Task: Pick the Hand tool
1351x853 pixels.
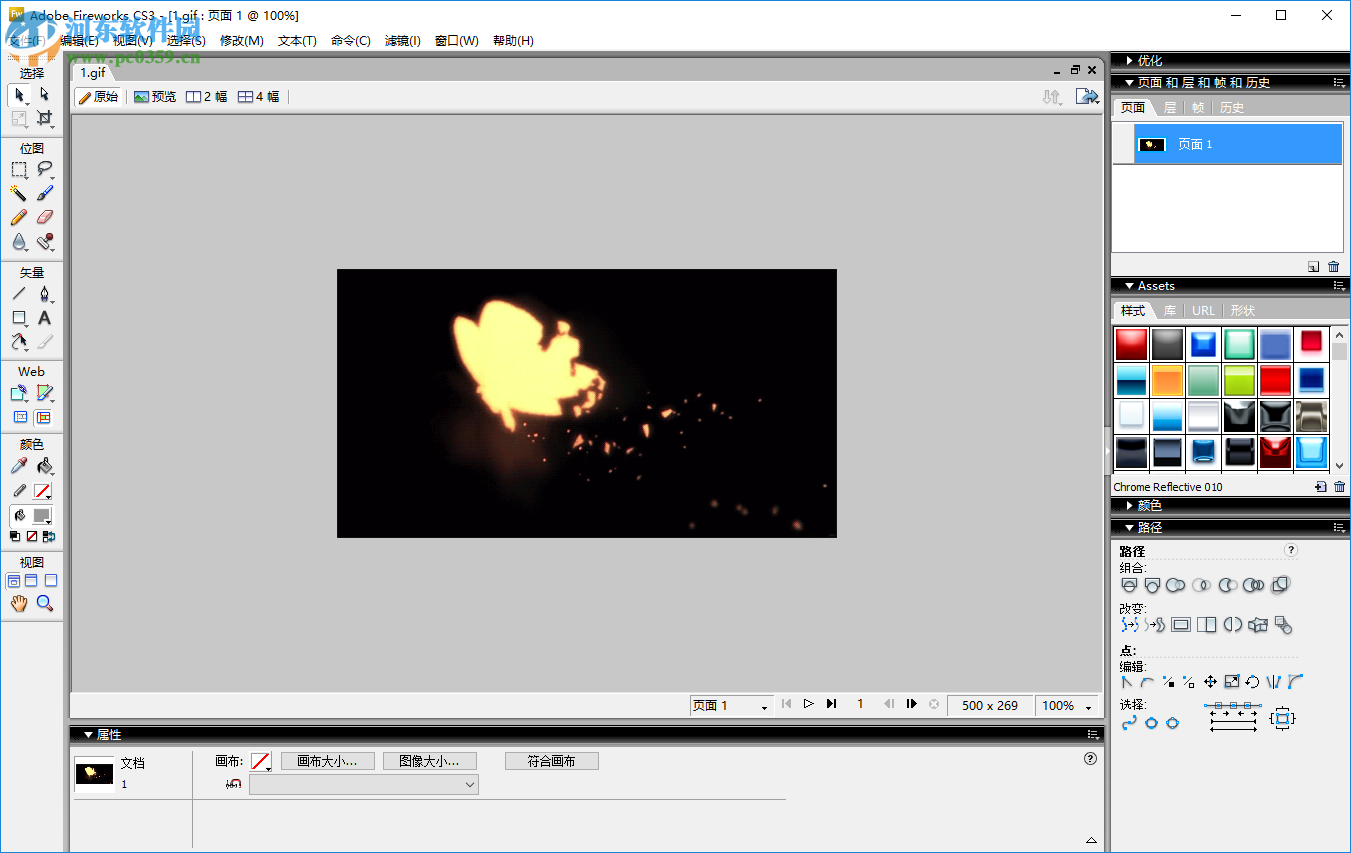Action: click(19, 602)
